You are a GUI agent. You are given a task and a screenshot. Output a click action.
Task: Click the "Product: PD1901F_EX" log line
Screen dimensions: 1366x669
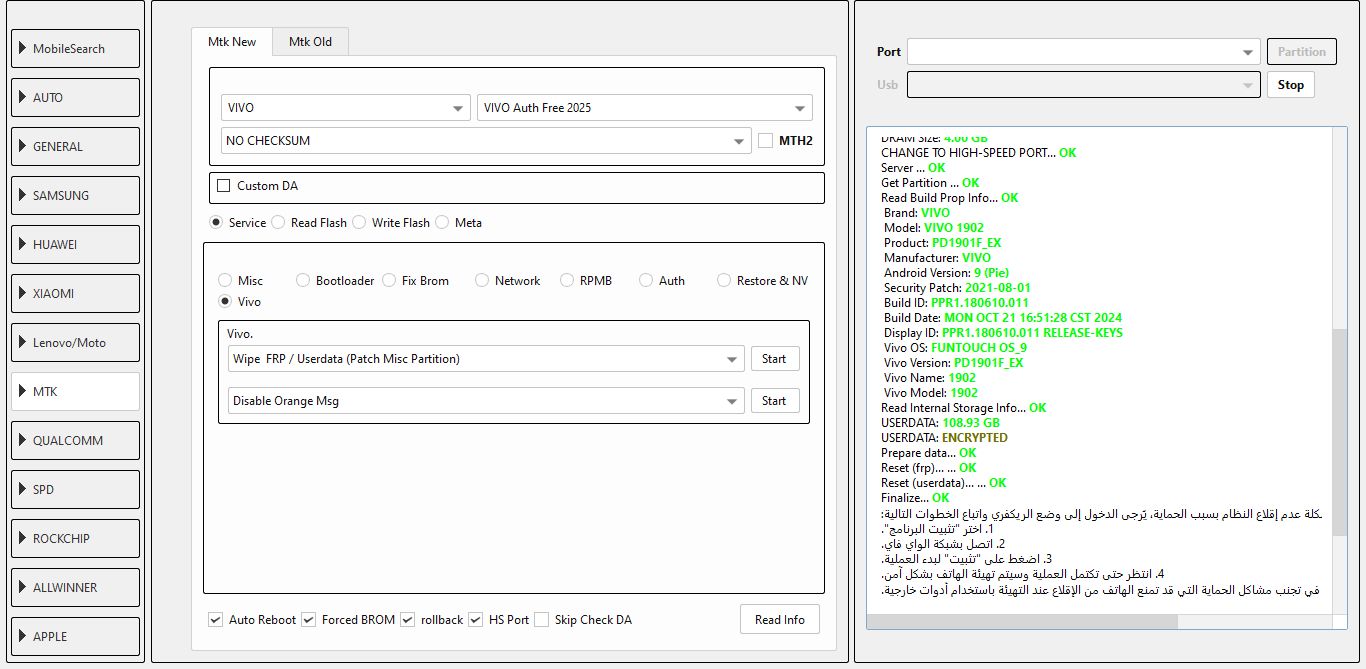pyautogui.click(x=942, y=243)
